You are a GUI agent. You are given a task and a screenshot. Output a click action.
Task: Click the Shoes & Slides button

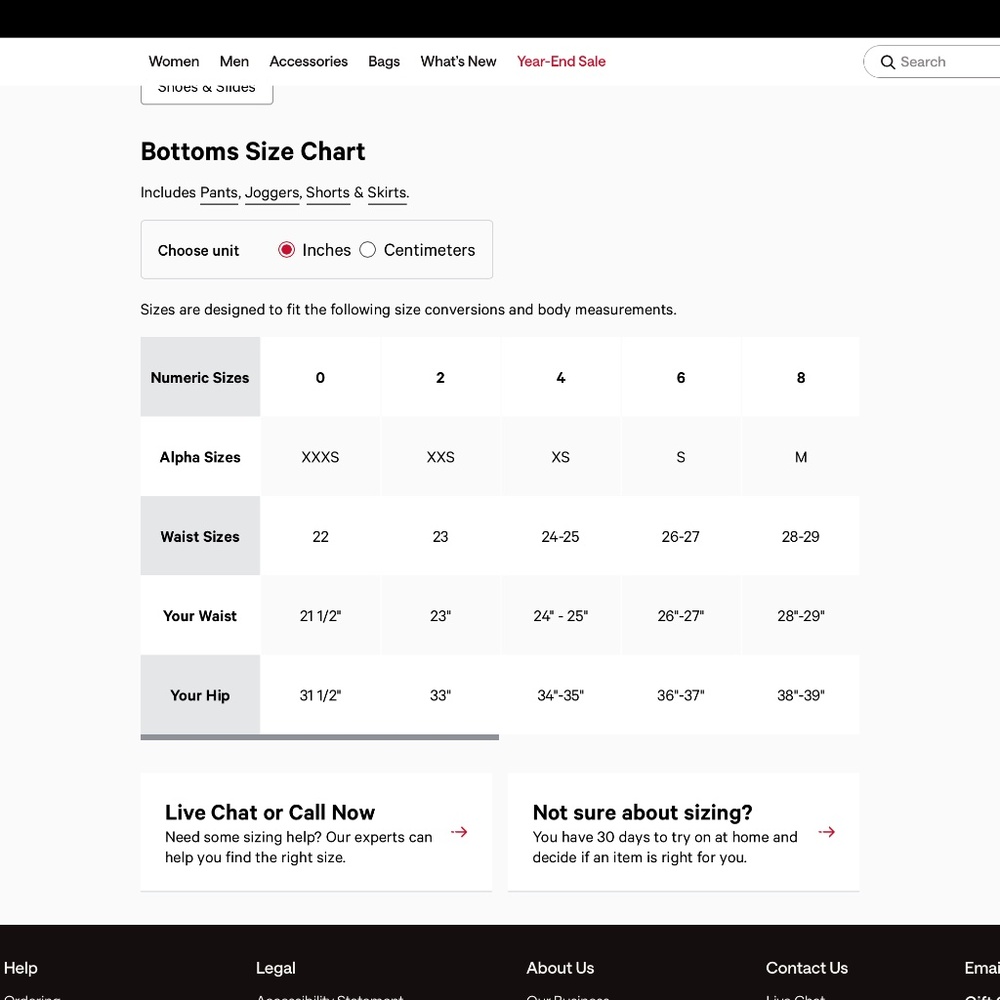[x=207, y=91]
